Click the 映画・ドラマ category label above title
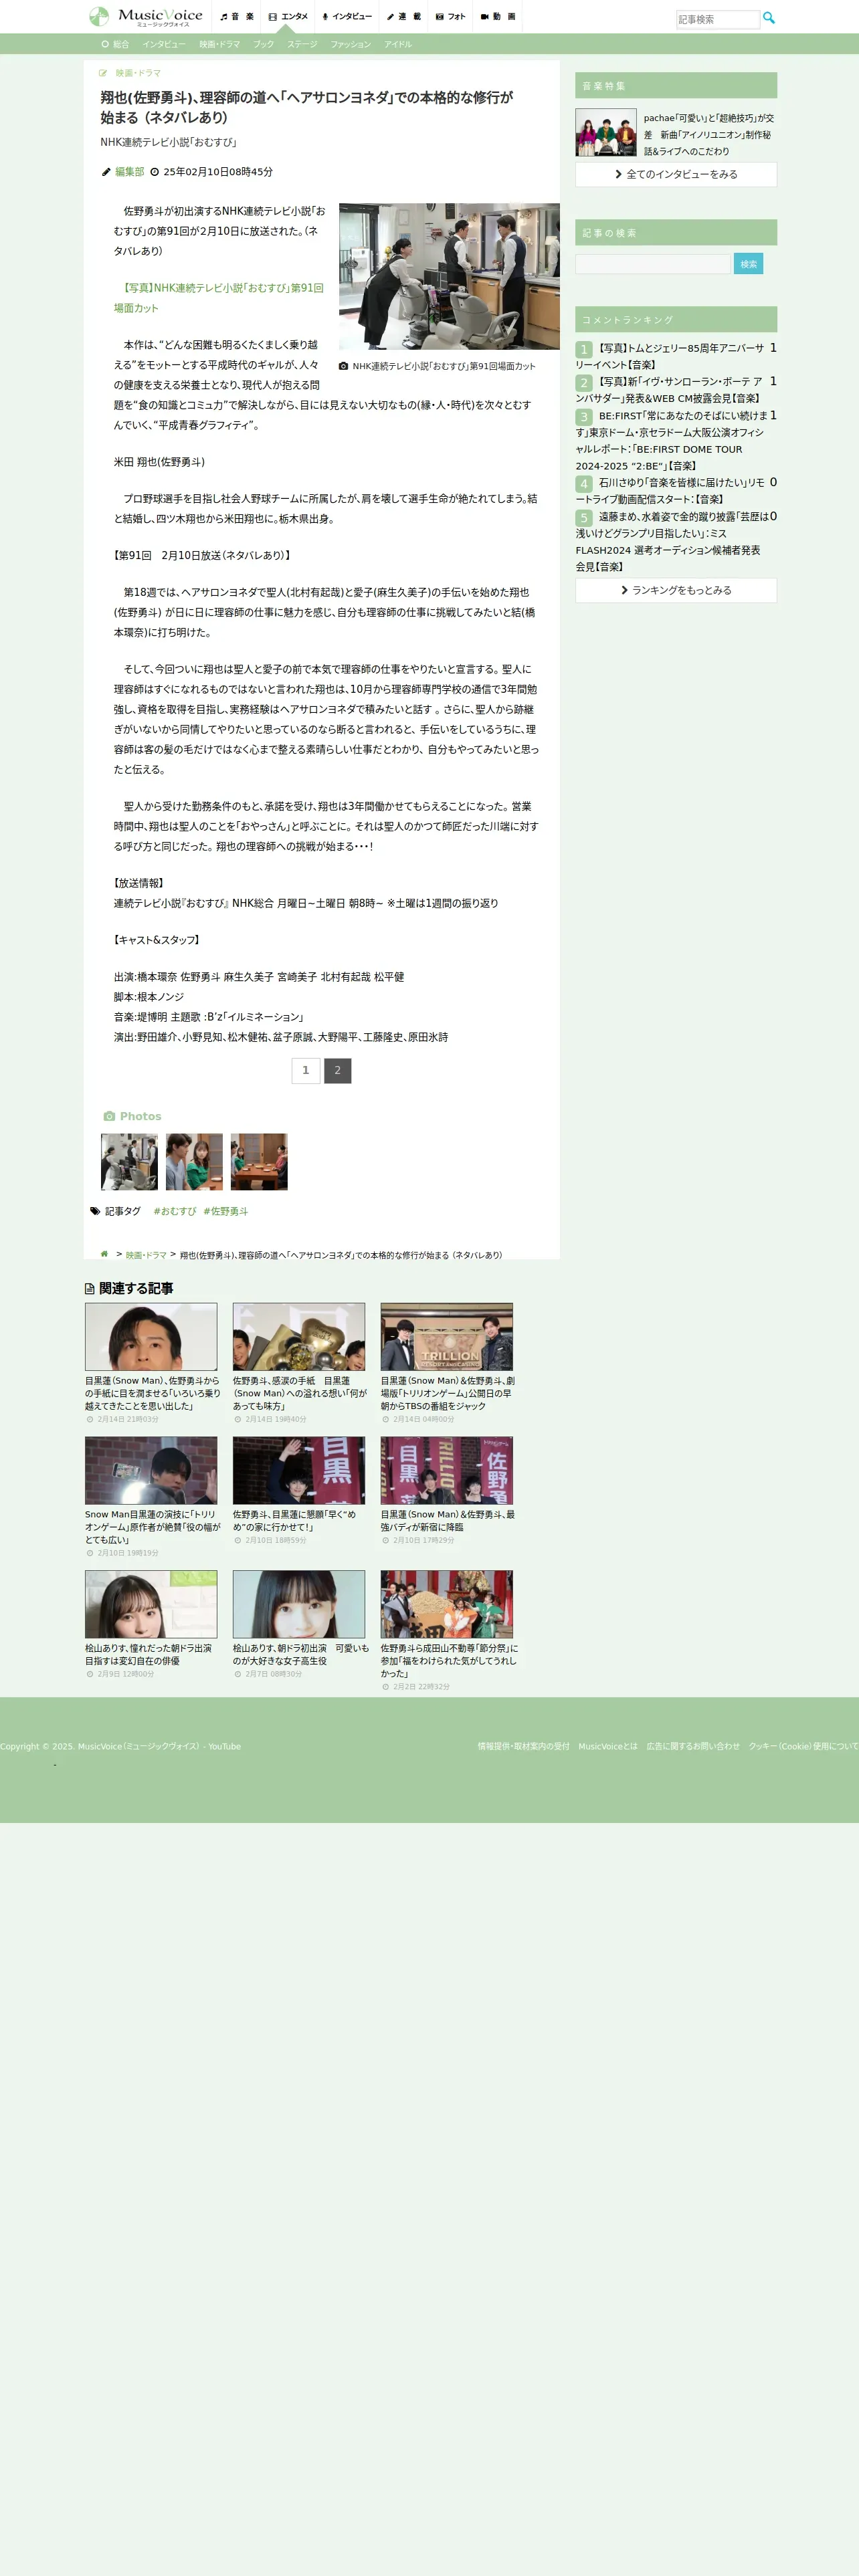 point(138,73)
